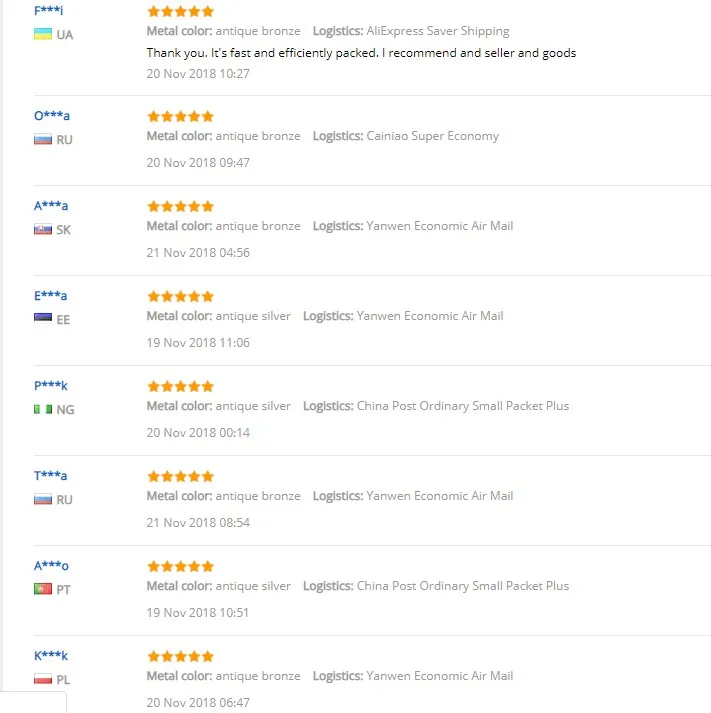Click the Poland flag next to PL
Image resolution: width=711 pixels, height=713 pixels.
pyautogui.click(x=43, y=679)
